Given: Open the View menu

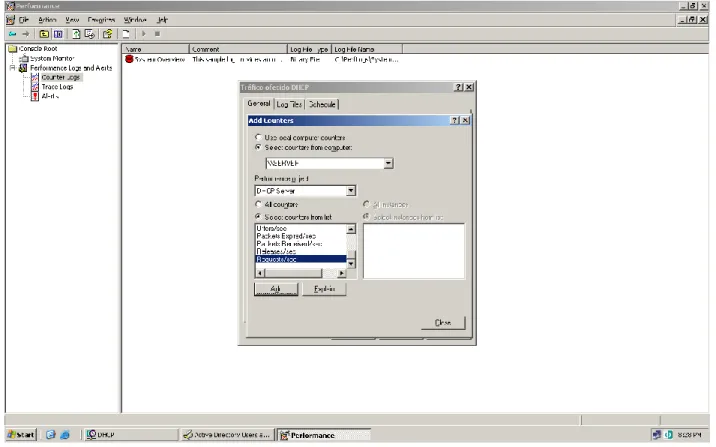Looking at the screenshot, I should [x=72, y=20].
